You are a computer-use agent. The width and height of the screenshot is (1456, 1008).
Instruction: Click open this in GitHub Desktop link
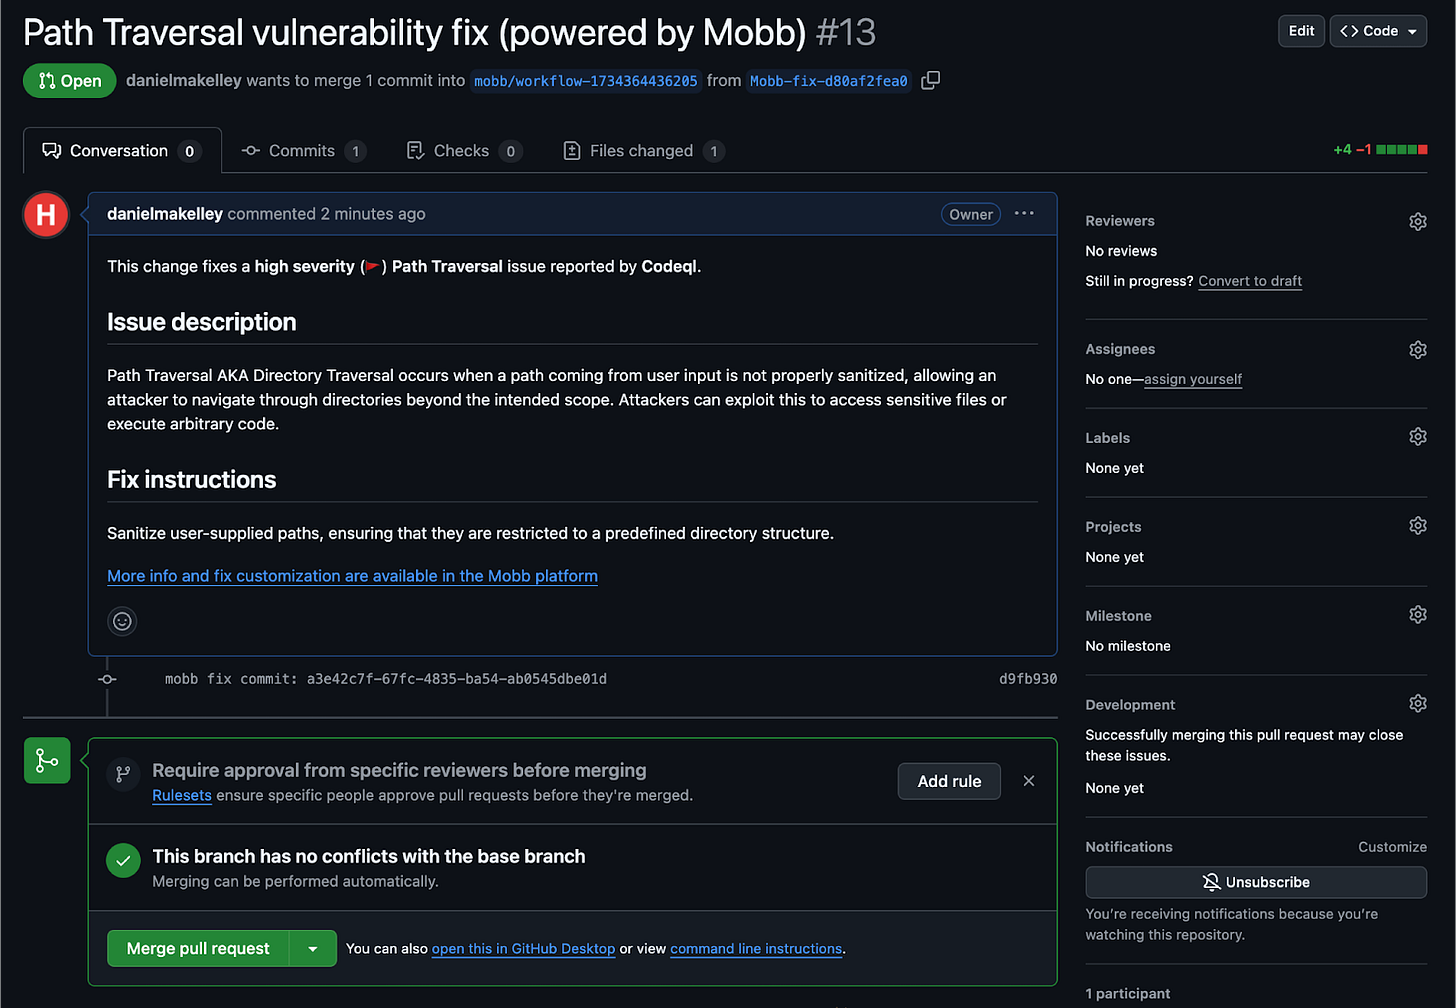coord(523,949)
